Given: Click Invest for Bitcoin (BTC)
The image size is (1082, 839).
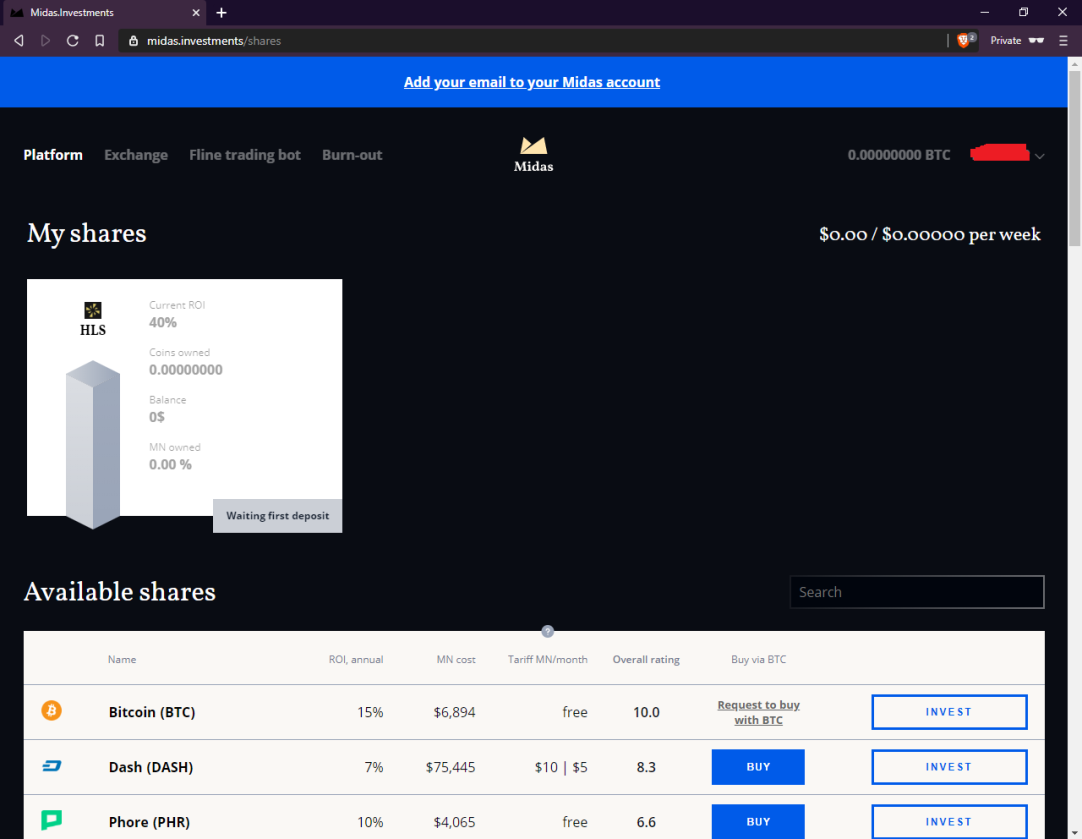Looking at the screenshot, I should [x=949, y=712].
